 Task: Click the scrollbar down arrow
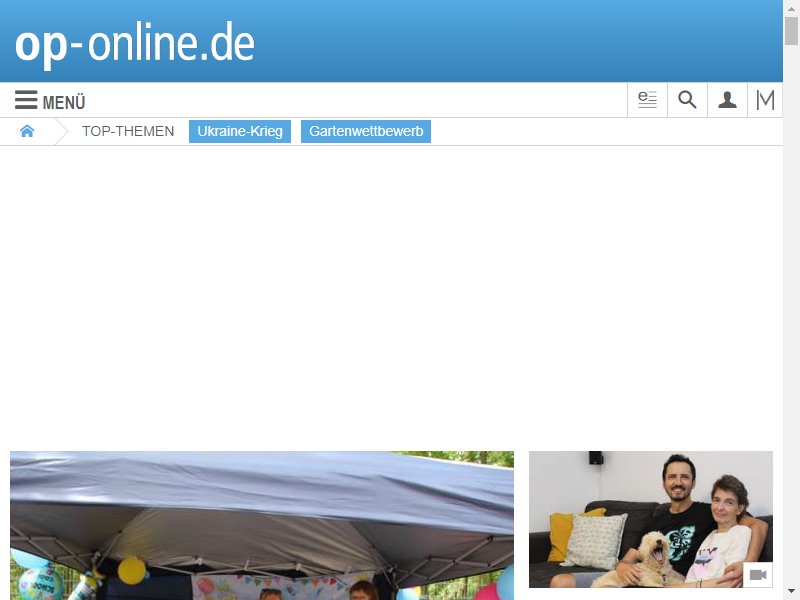(791, 592)
